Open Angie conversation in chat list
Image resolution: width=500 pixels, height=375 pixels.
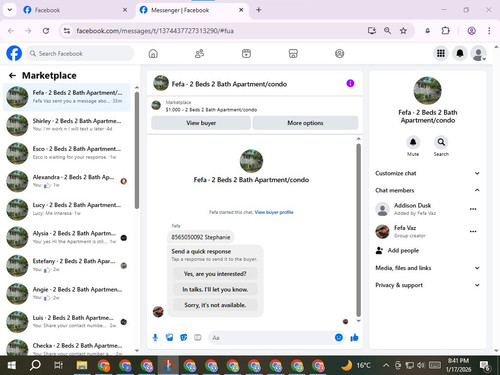(67, 293)
